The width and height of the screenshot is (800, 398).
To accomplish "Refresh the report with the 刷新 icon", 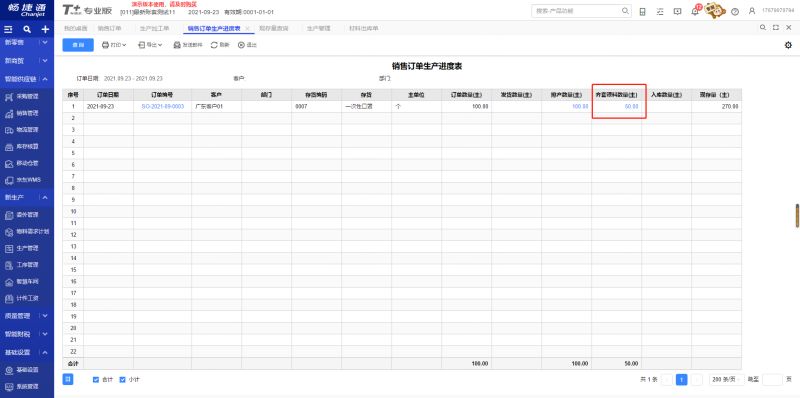I will 220,45.
